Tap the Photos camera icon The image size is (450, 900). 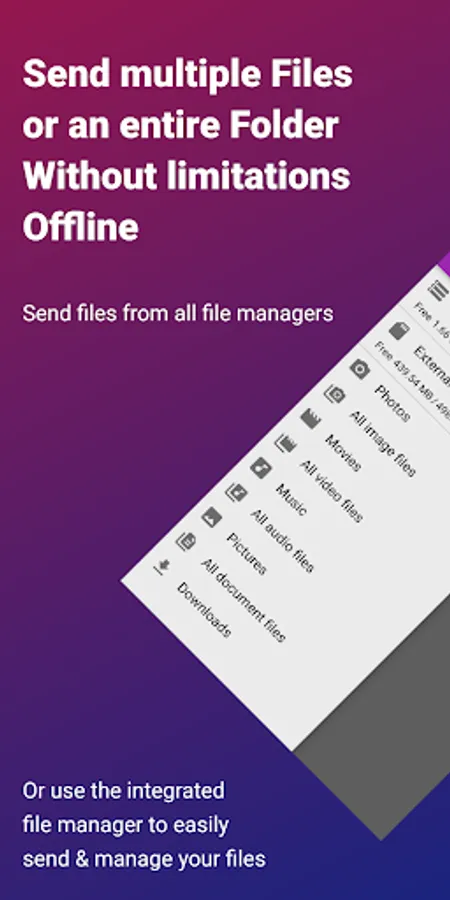pyautogui.click(x=360, y=369)
